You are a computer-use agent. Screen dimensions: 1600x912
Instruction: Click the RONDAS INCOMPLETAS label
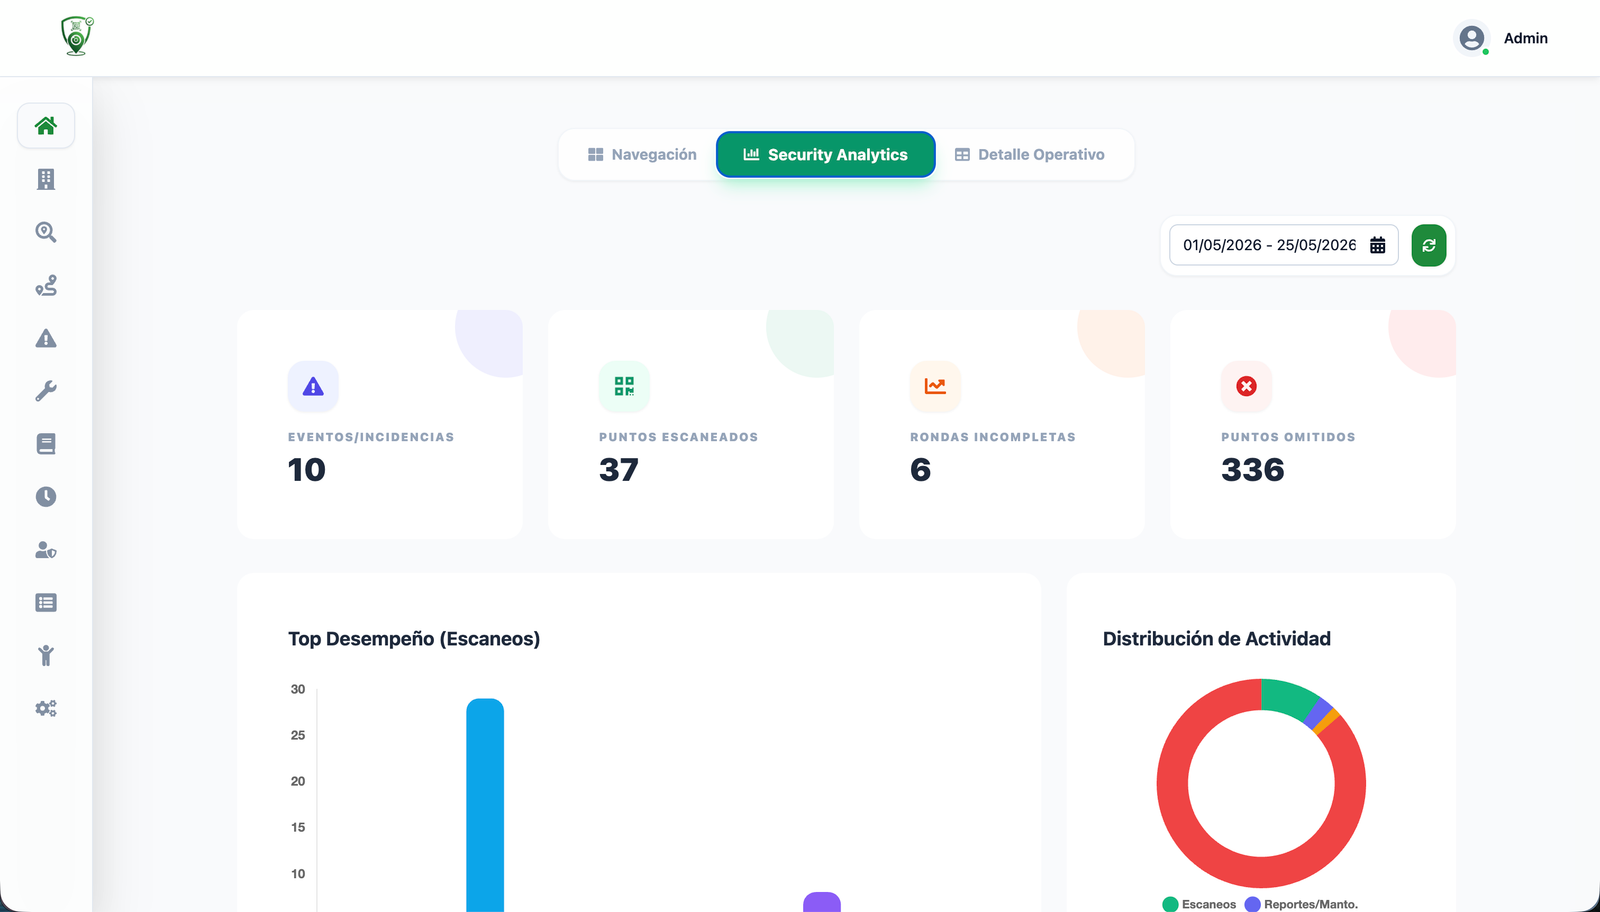pyautogui.click(x=993, y=437)
